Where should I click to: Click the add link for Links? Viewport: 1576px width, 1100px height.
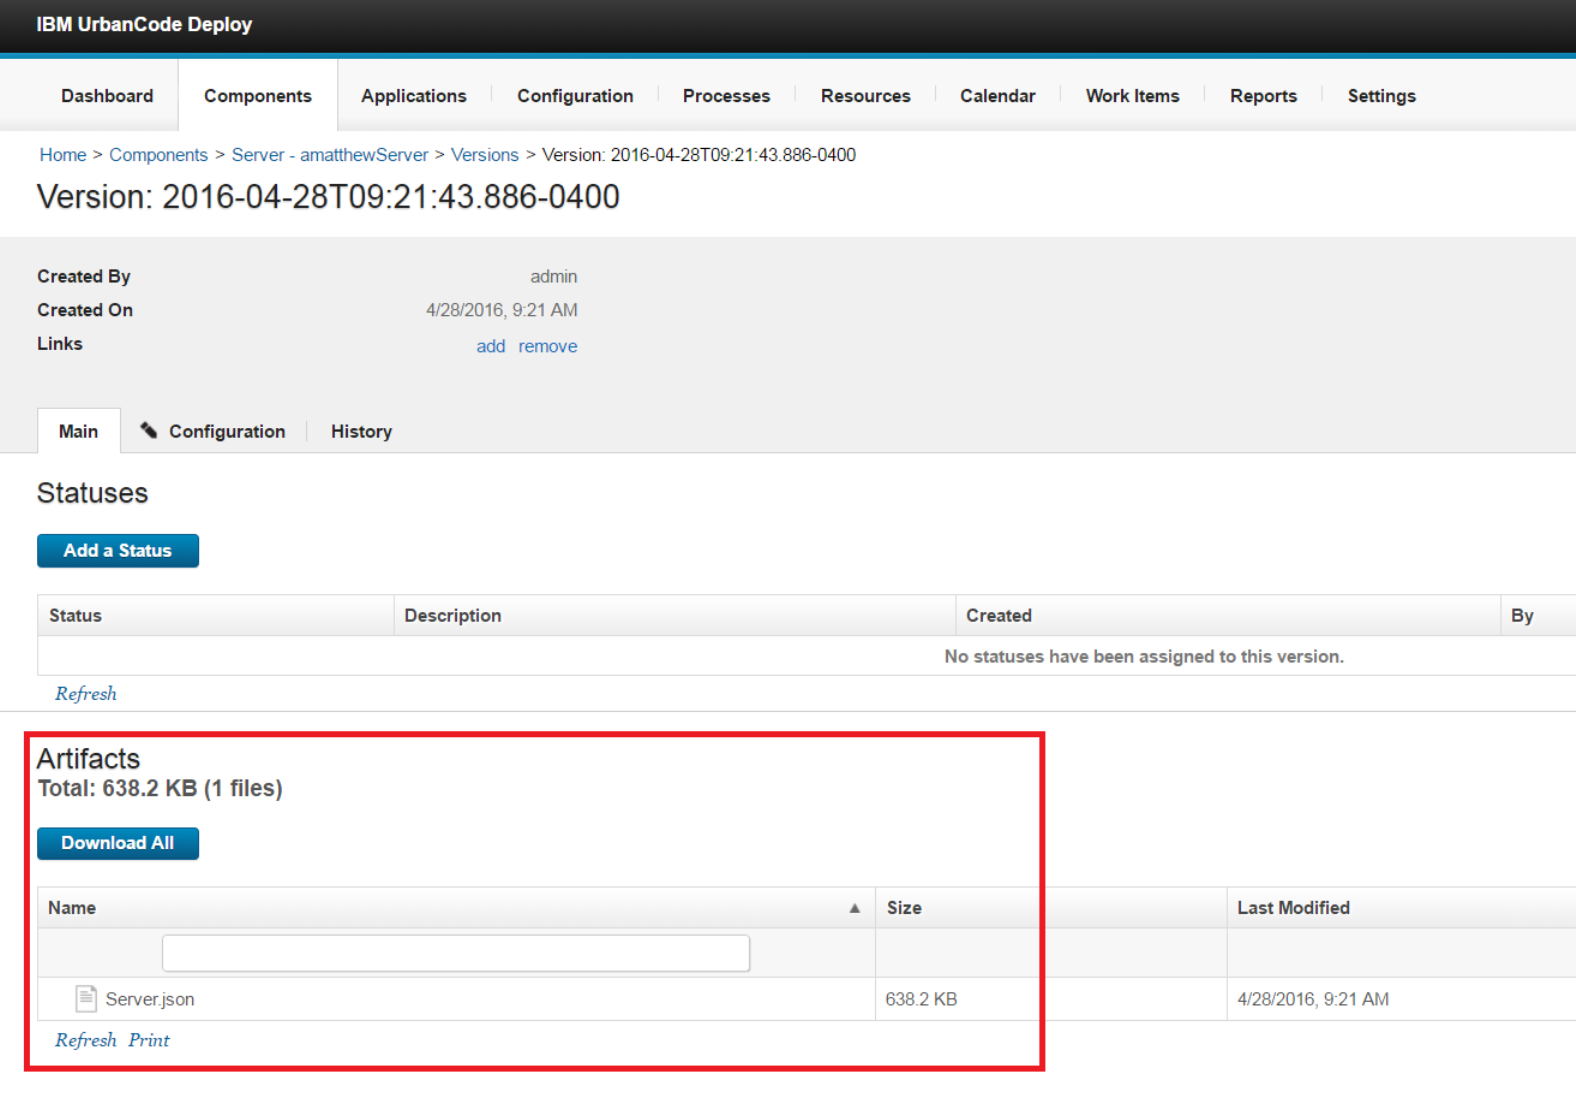(490, 346)
